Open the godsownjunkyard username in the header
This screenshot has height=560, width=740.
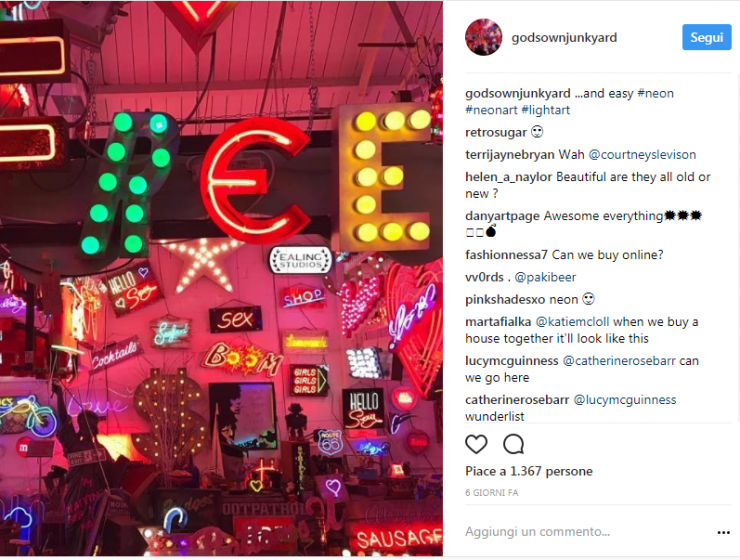564,38
